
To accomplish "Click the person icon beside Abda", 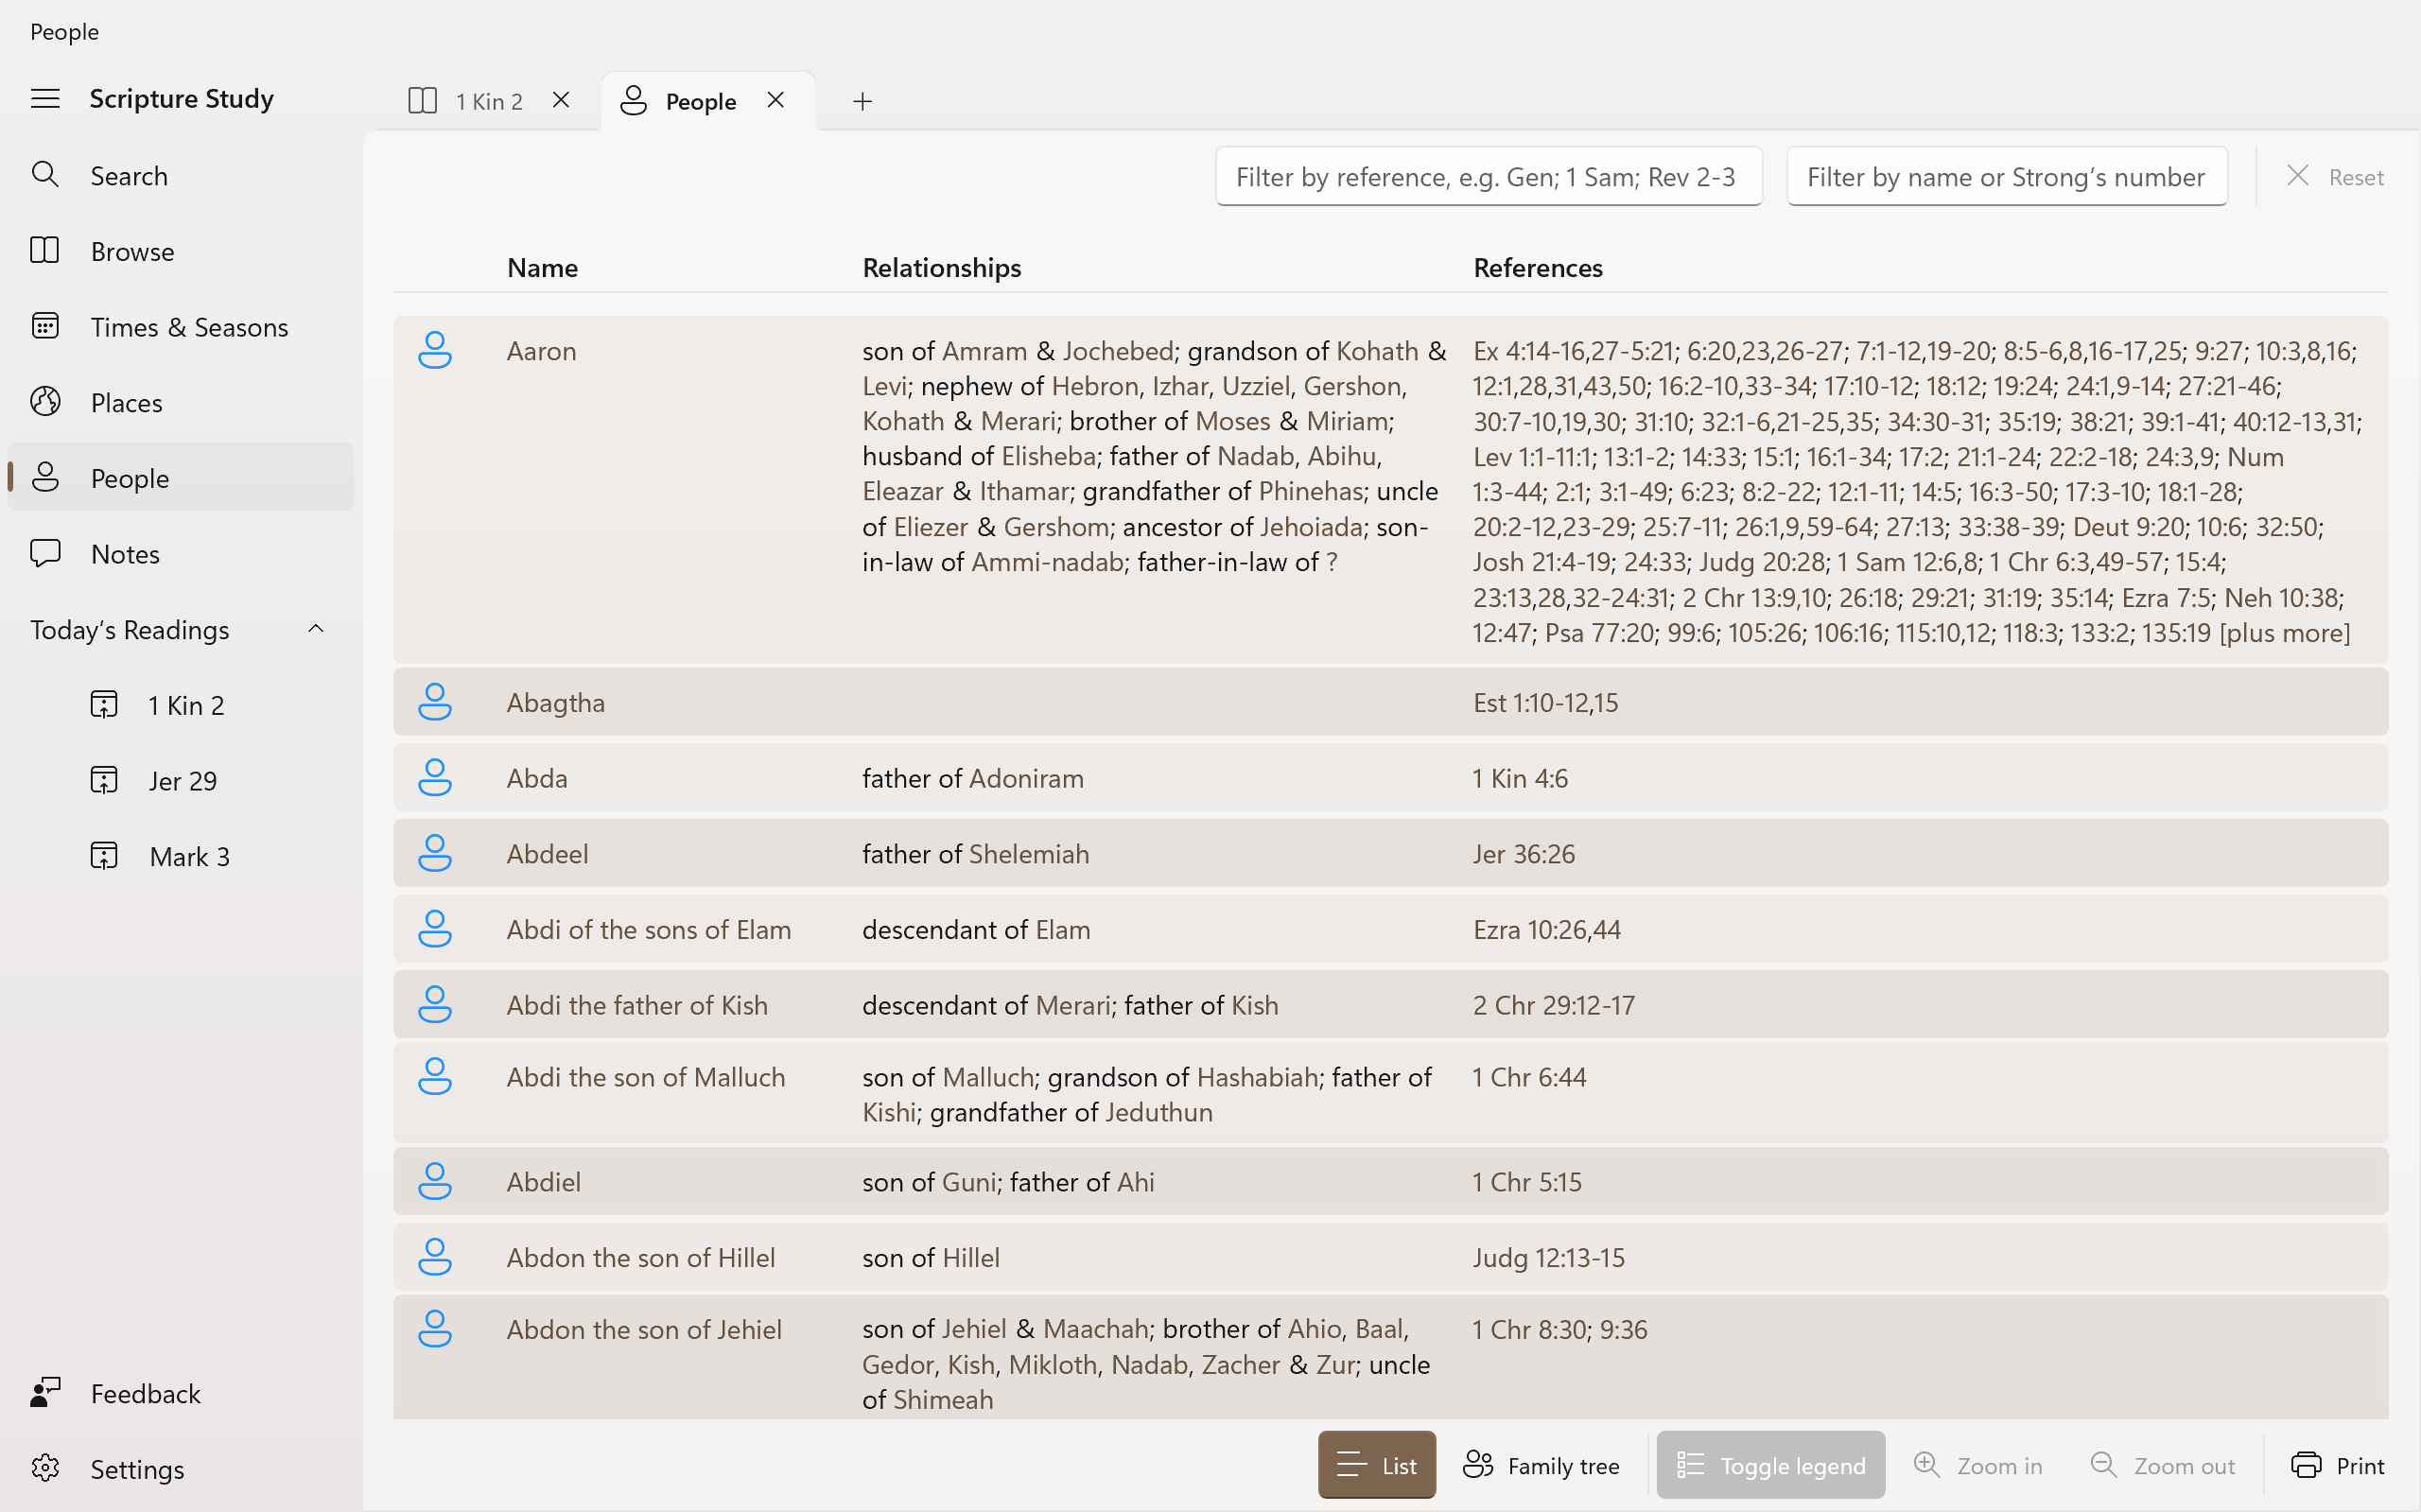I will click(435, 777).
